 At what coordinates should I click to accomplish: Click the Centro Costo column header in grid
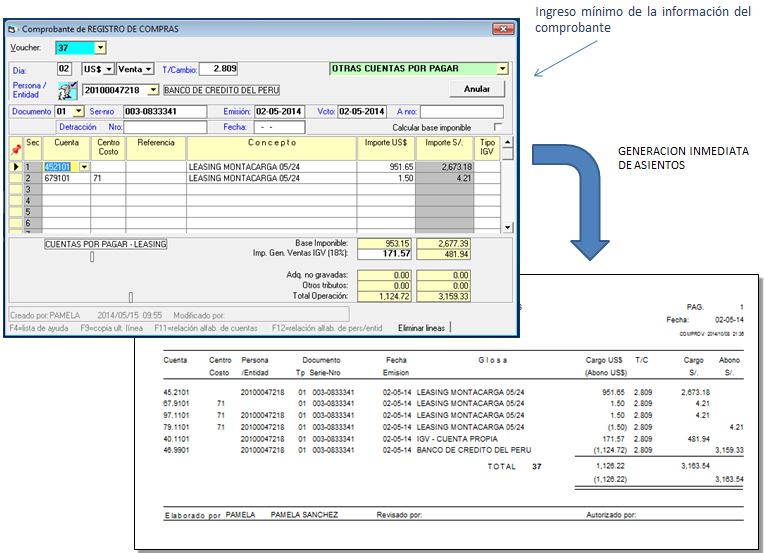click(x=108, y=148)
